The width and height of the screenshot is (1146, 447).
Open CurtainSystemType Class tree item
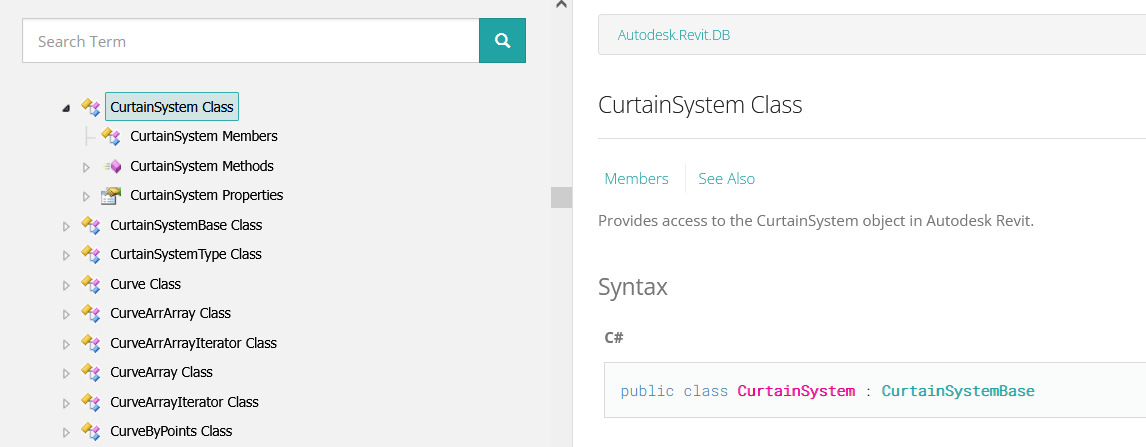[186, 254]
